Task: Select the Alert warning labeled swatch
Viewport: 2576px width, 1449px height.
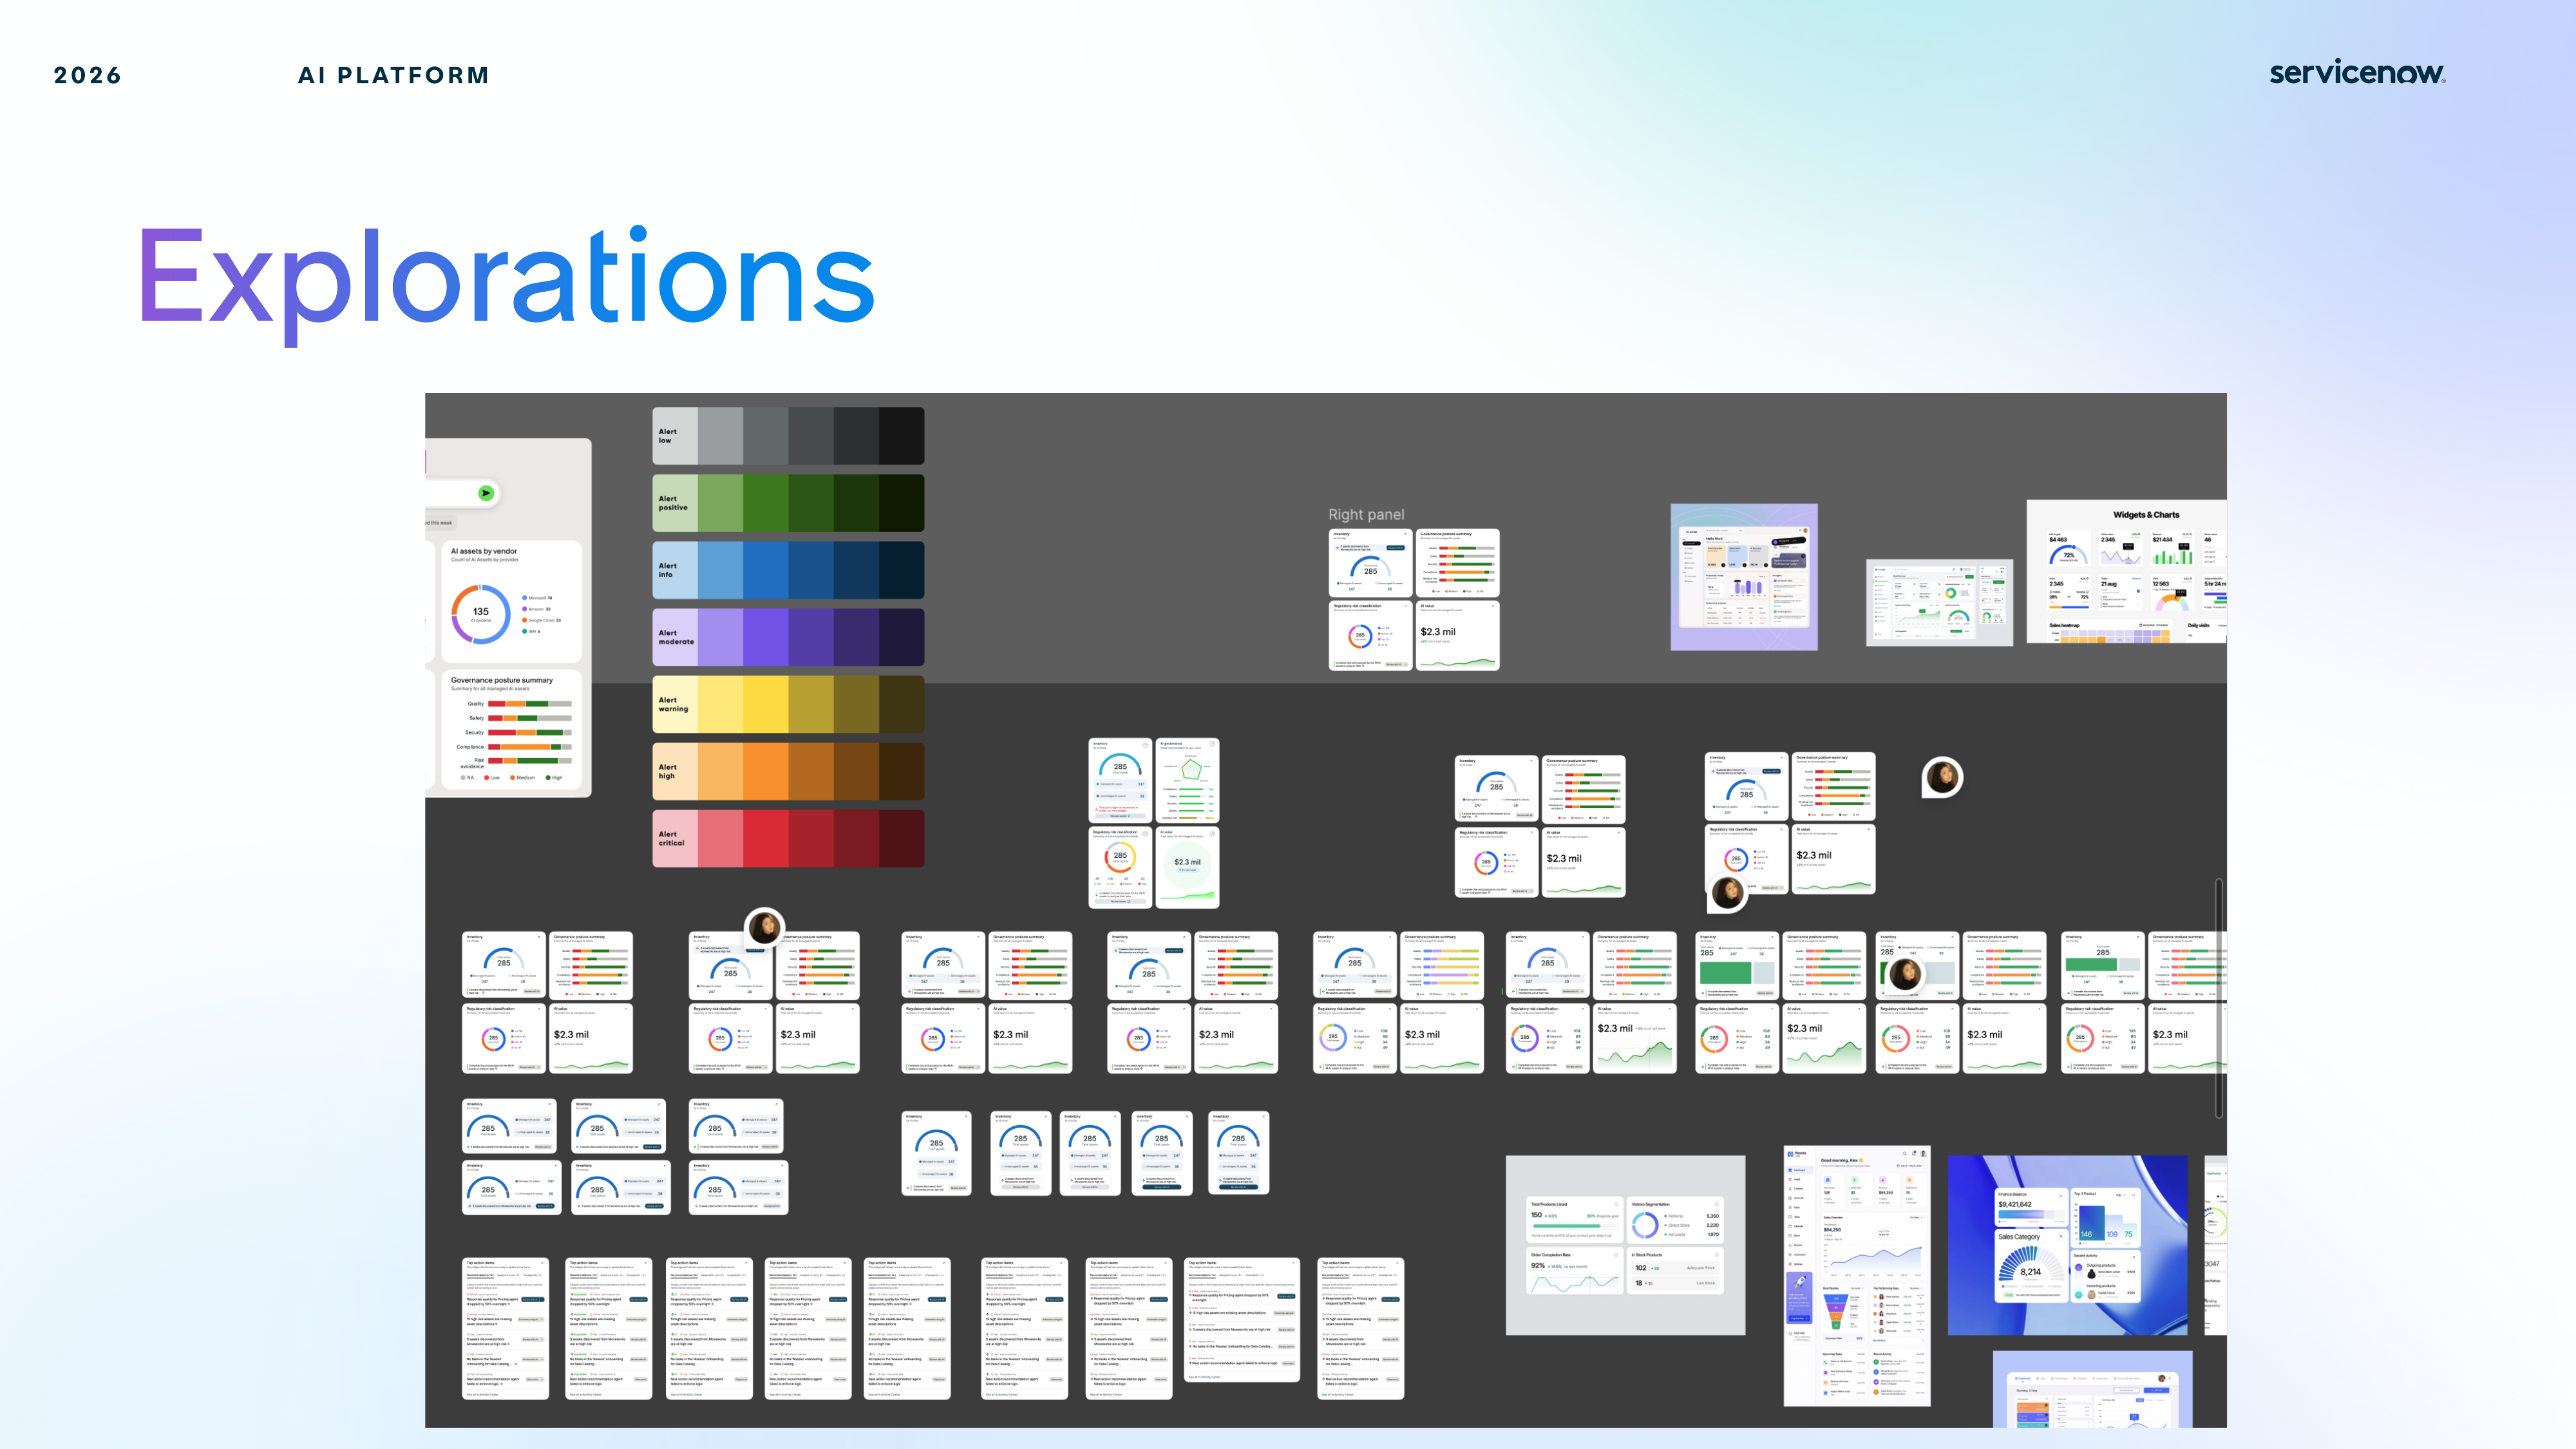Action: pyautogui.click(x=675, y=704)
